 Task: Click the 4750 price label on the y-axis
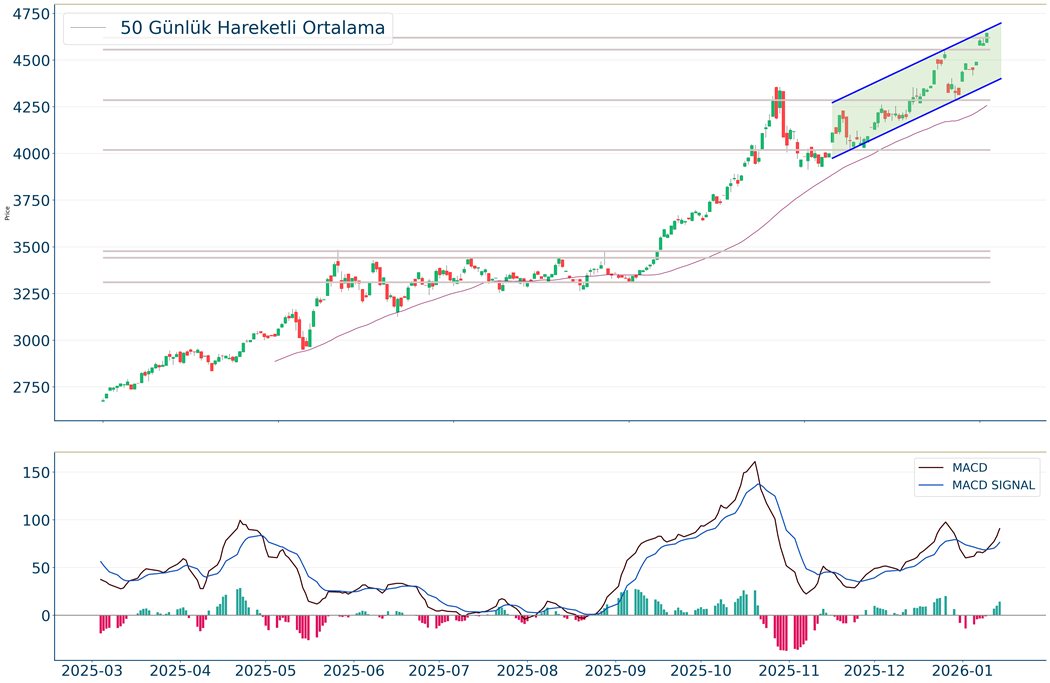(x=28, y=14)
